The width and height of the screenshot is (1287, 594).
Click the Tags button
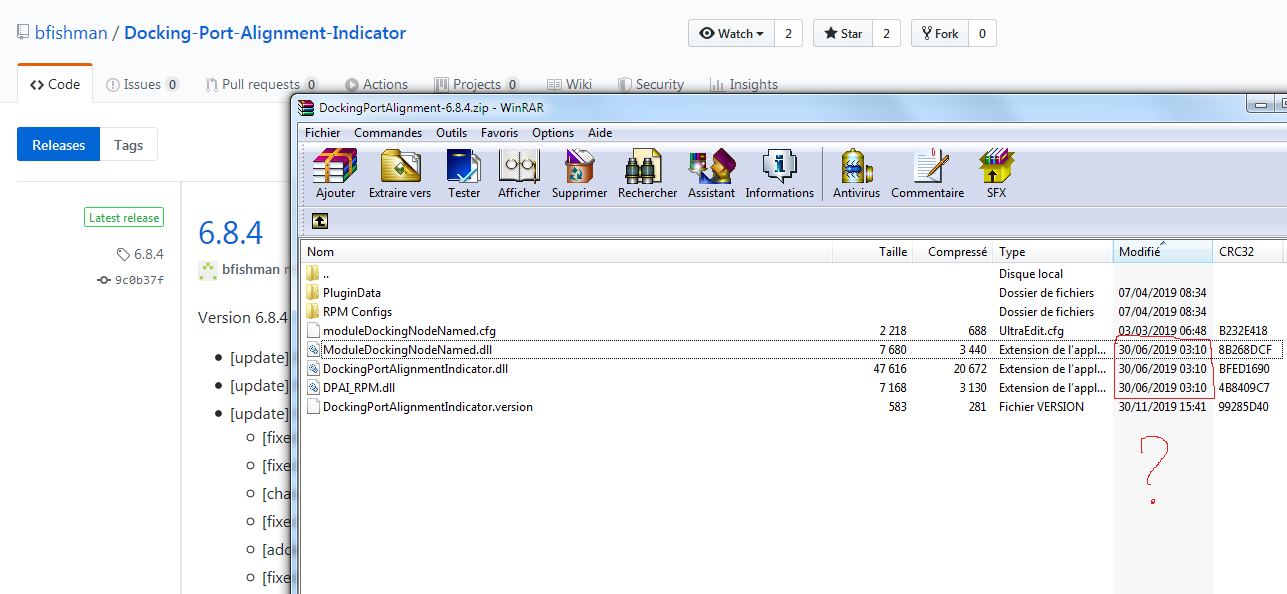click(x=128, y=144)
